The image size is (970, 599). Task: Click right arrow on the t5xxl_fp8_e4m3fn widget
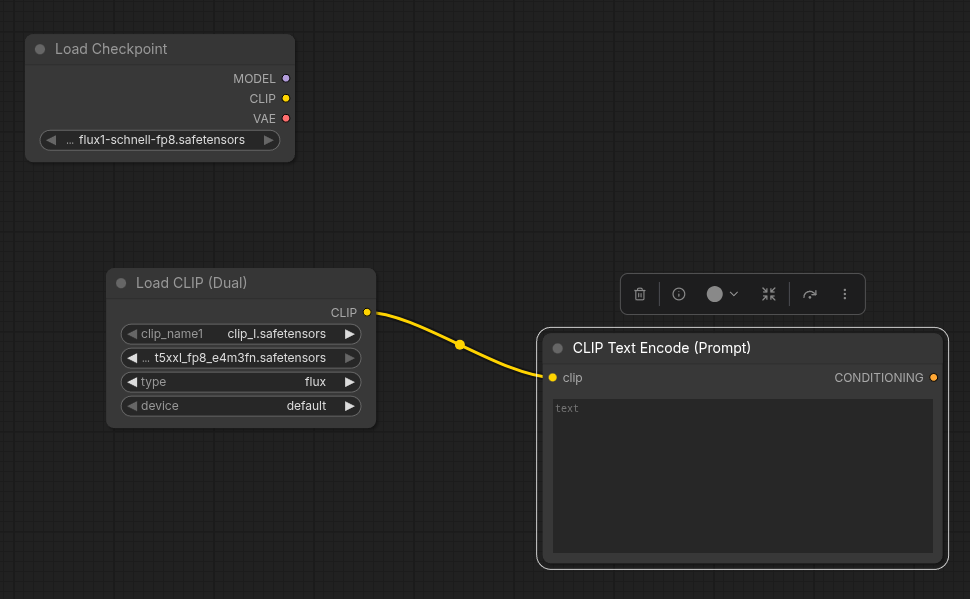pyautogui.click(x=350, y=358)
